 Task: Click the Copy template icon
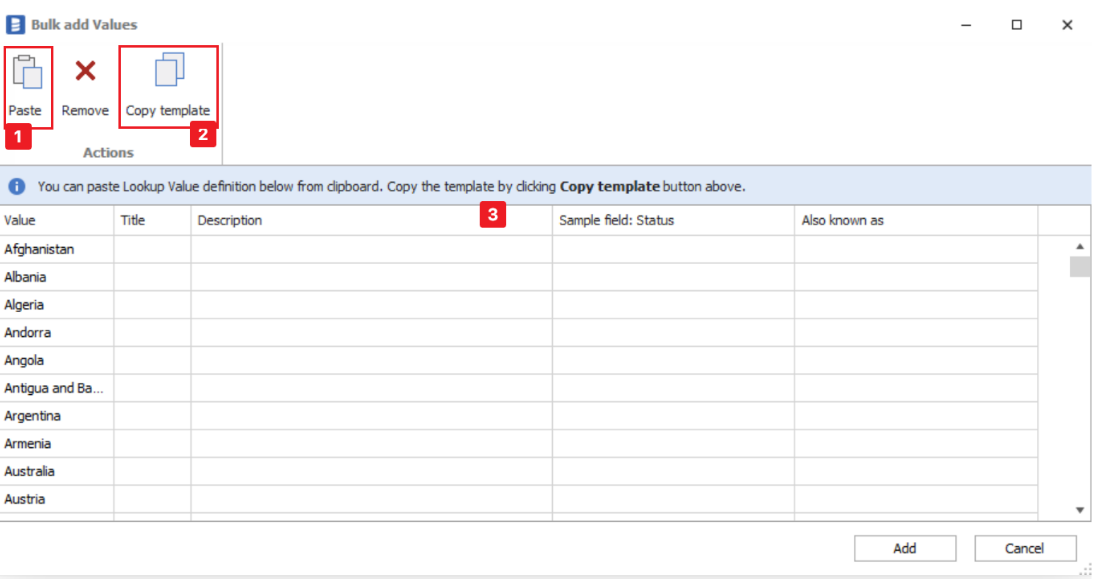click(168, 71)
